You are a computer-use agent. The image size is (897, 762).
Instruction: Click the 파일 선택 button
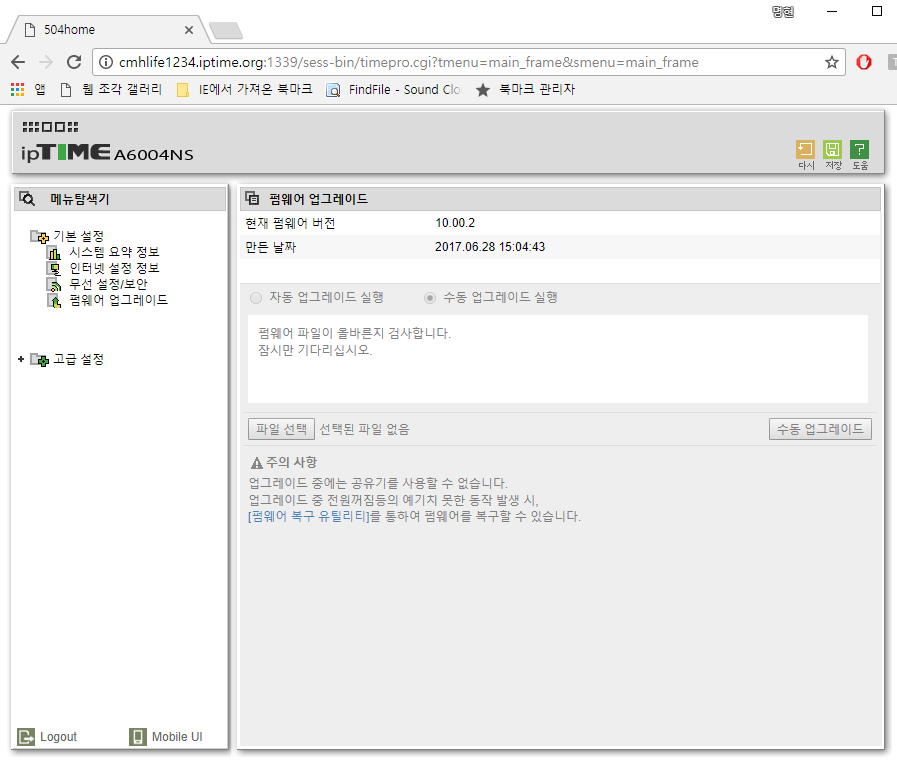(281, 429)
